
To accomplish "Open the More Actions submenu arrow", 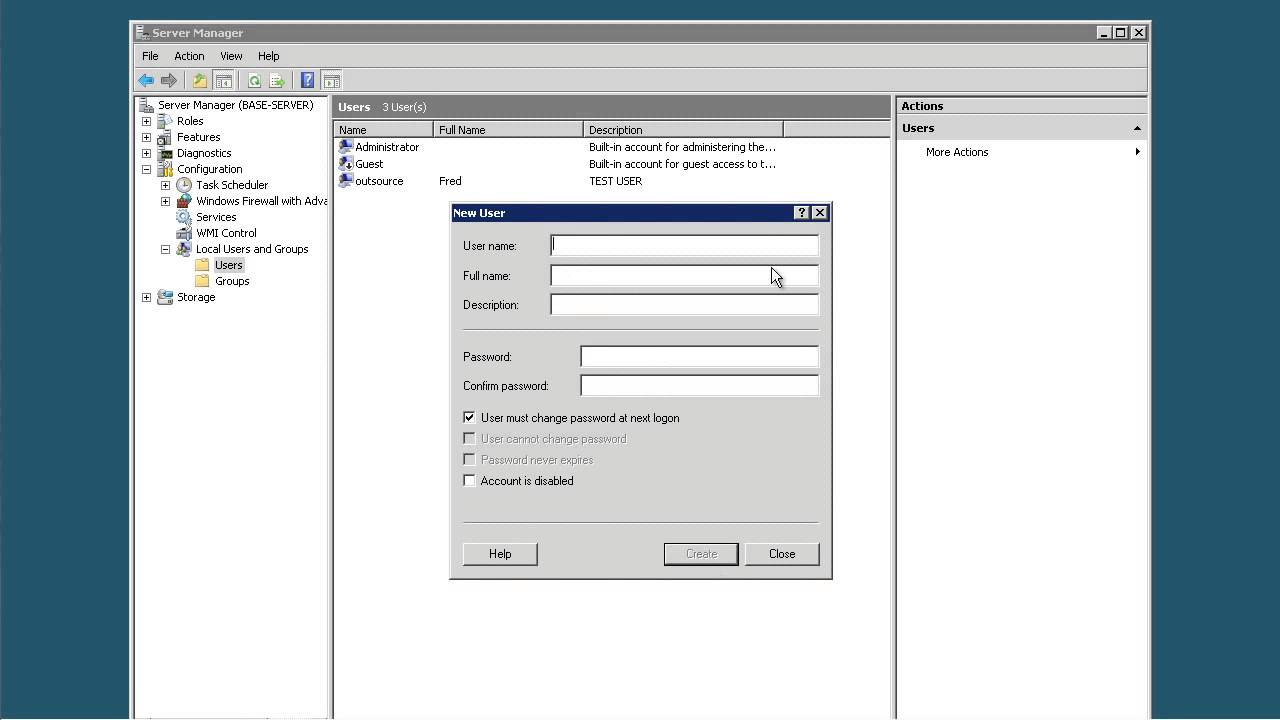I will (x=1137, y=152).
